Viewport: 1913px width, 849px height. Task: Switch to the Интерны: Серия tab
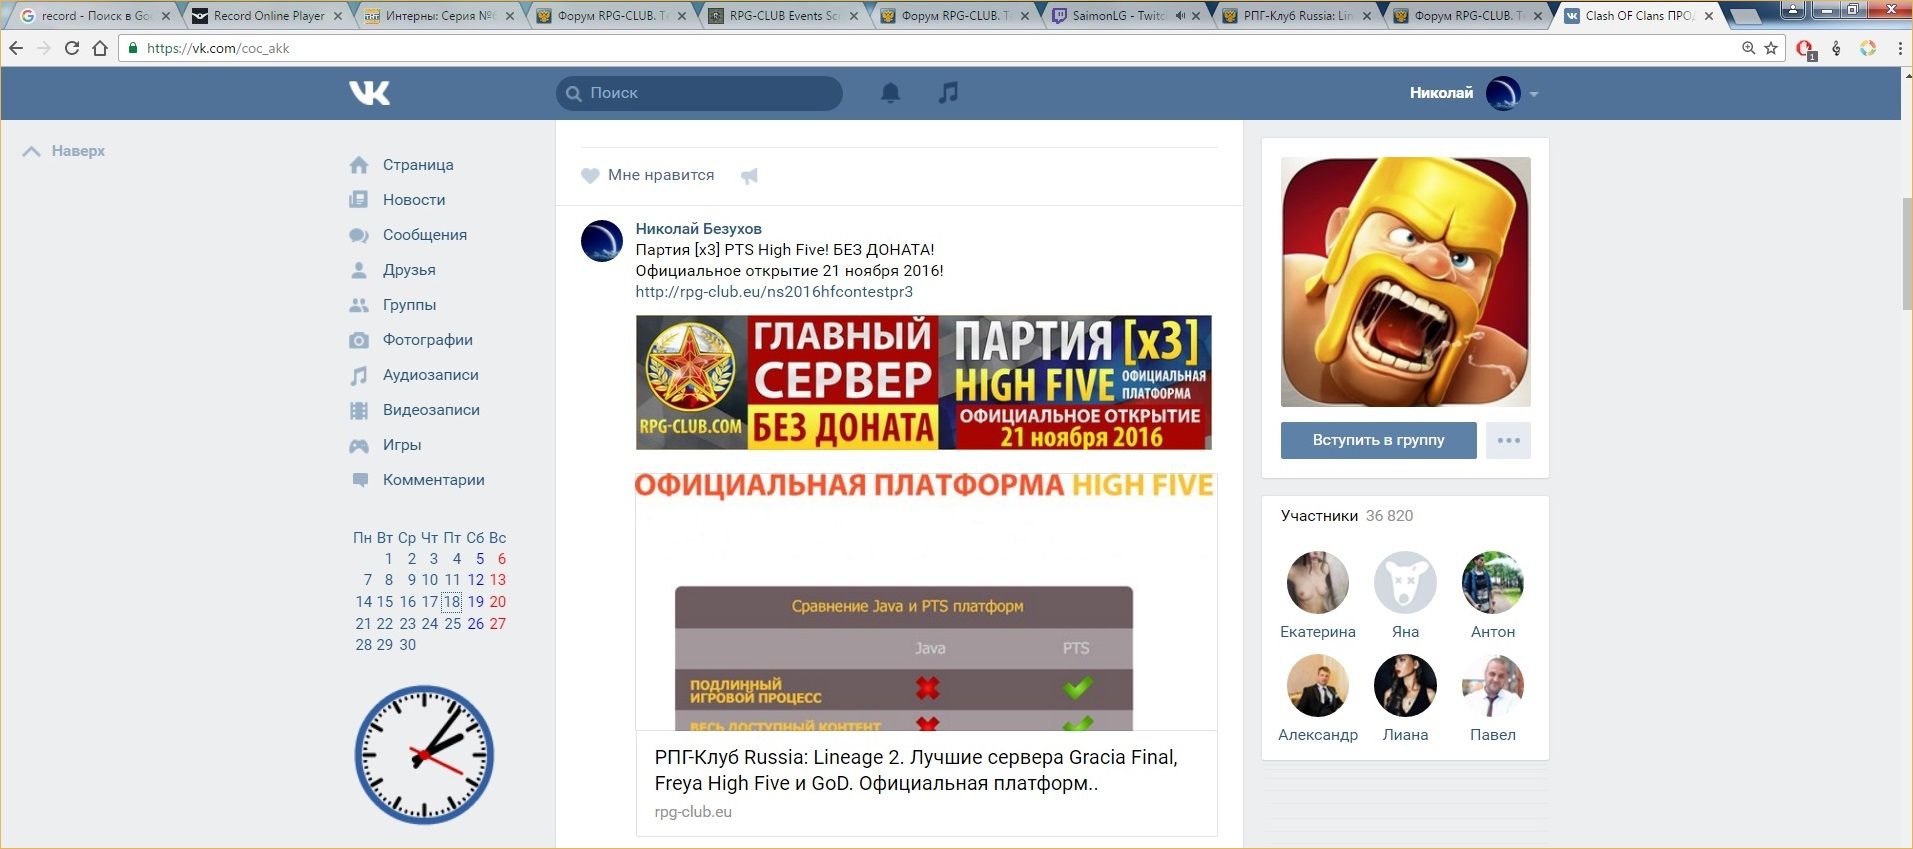coord(439,16)
